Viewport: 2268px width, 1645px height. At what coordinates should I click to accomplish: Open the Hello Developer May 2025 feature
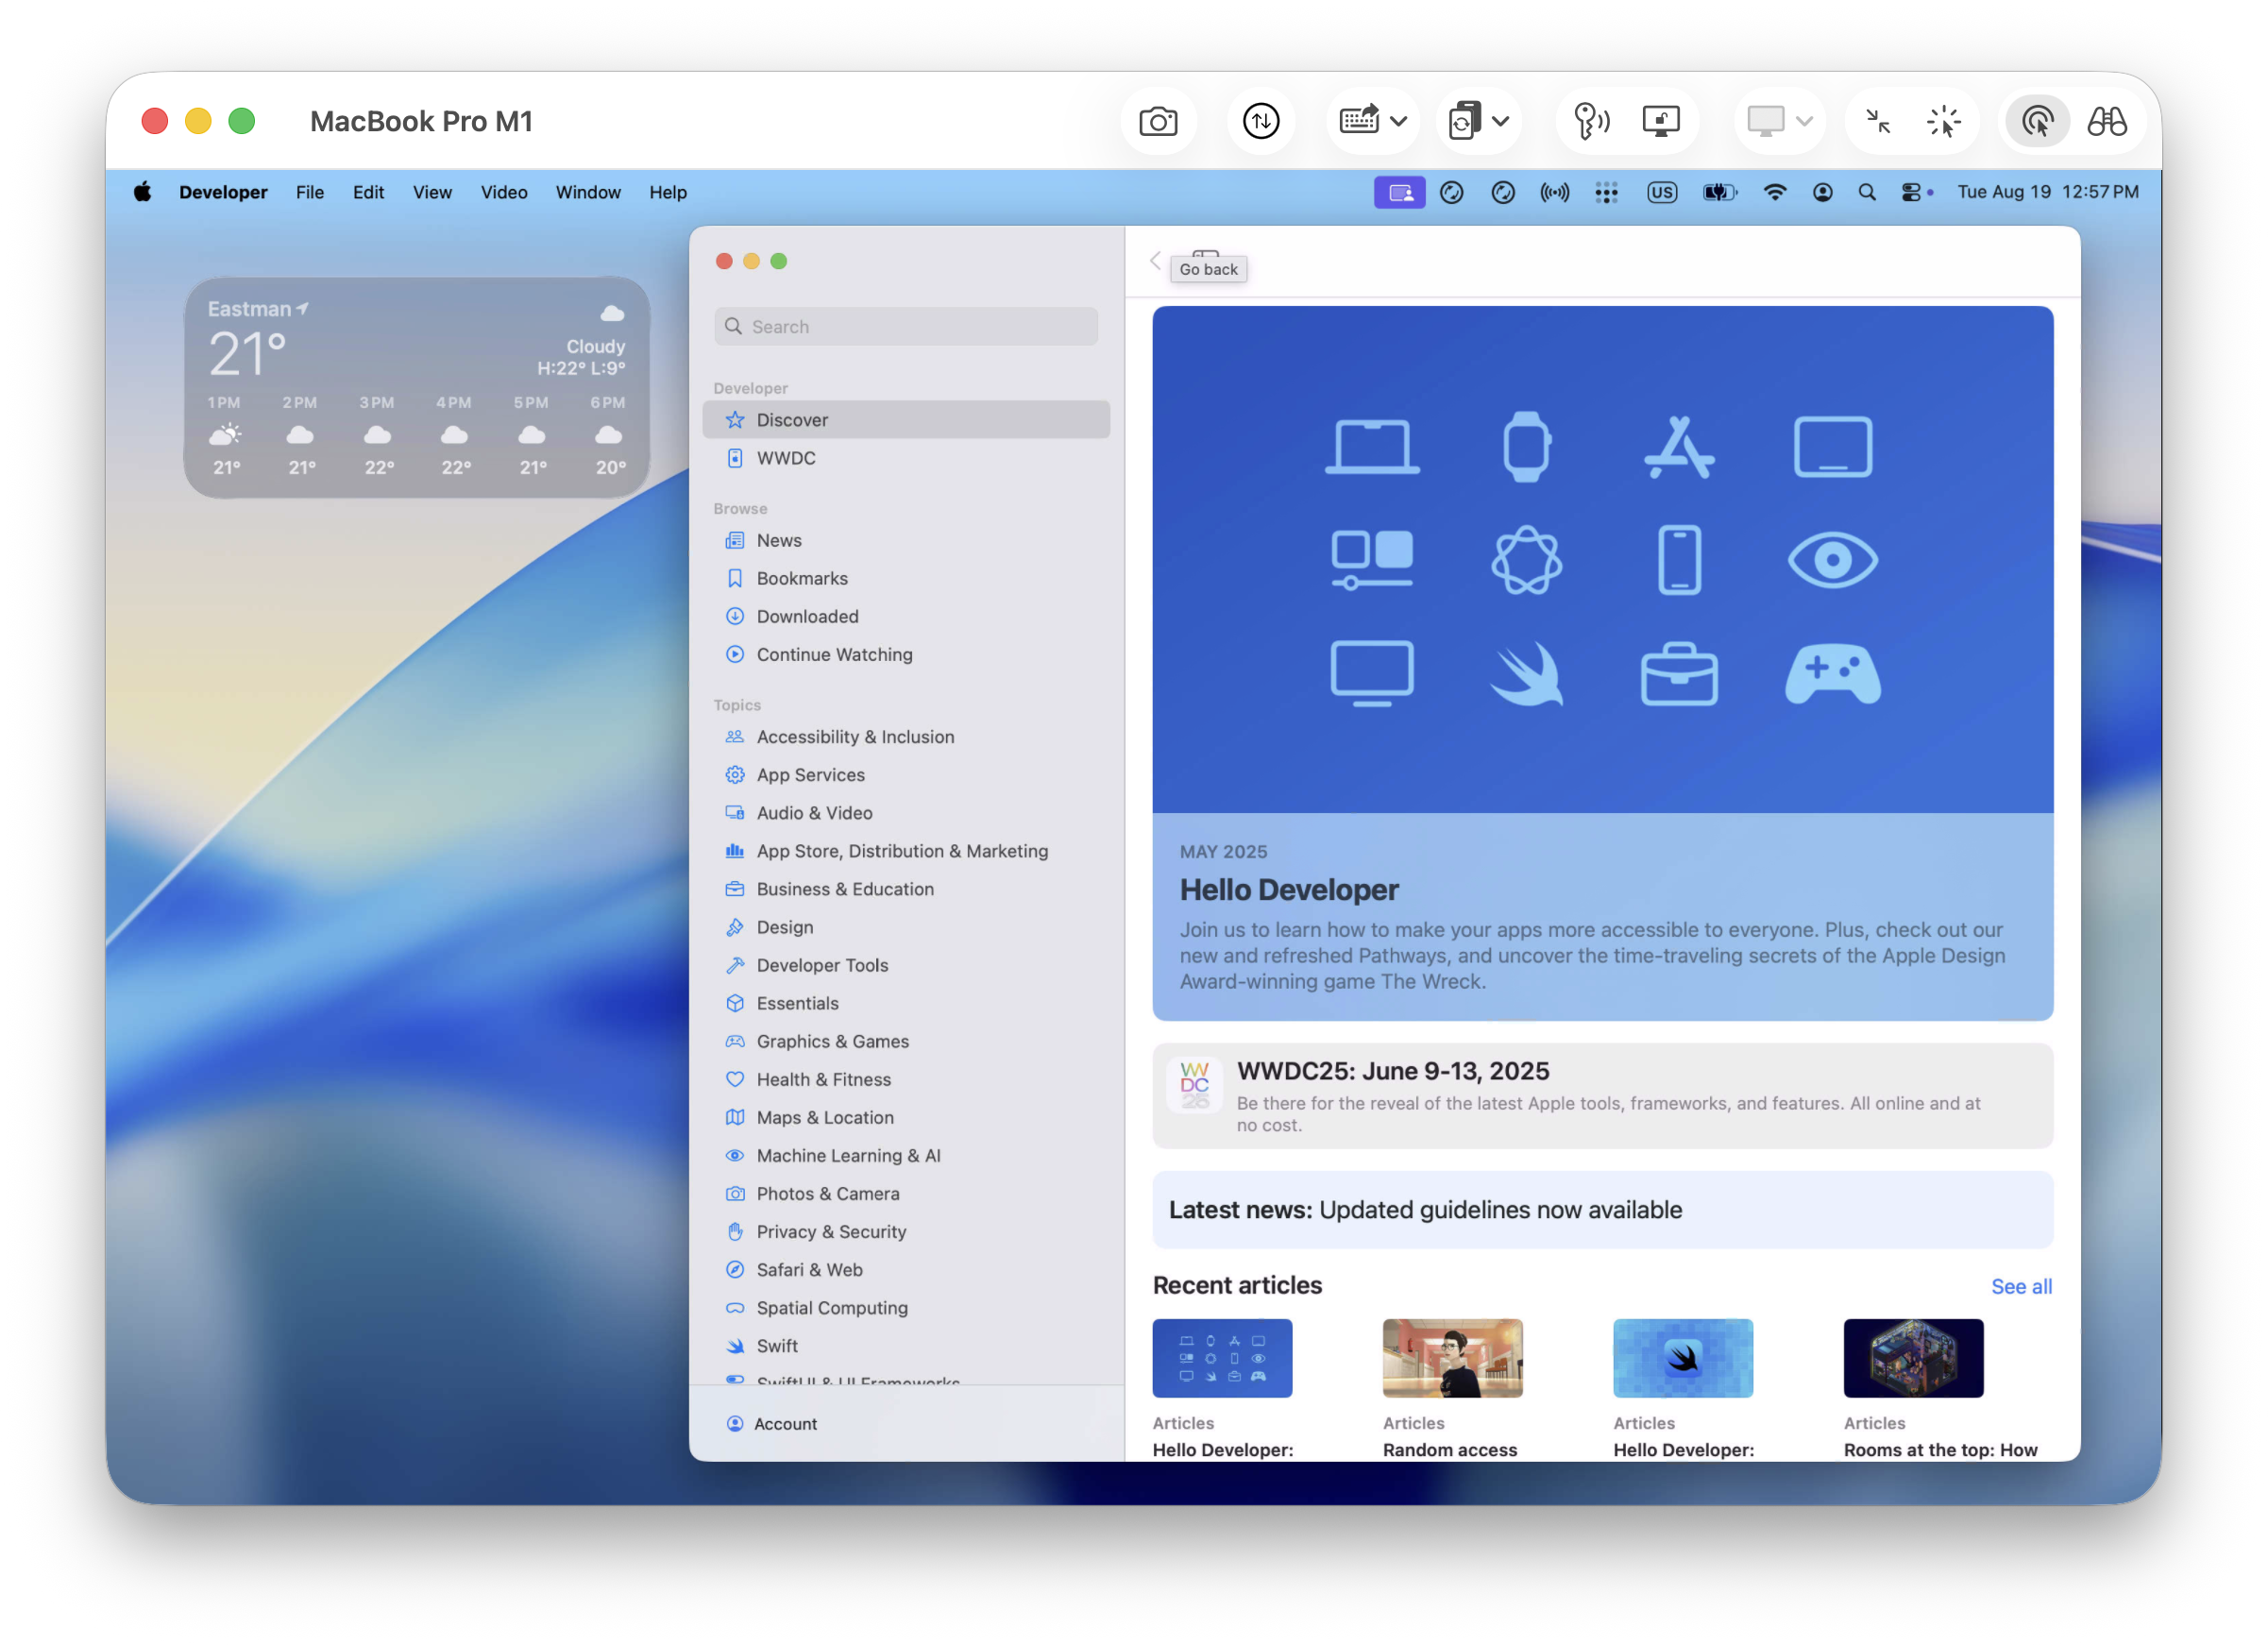pos(1602,663)
